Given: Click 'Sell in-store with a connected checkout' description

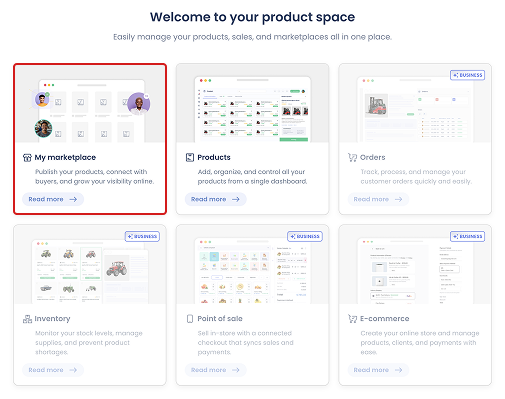Looking at the screenshot, I should (246, 343).
